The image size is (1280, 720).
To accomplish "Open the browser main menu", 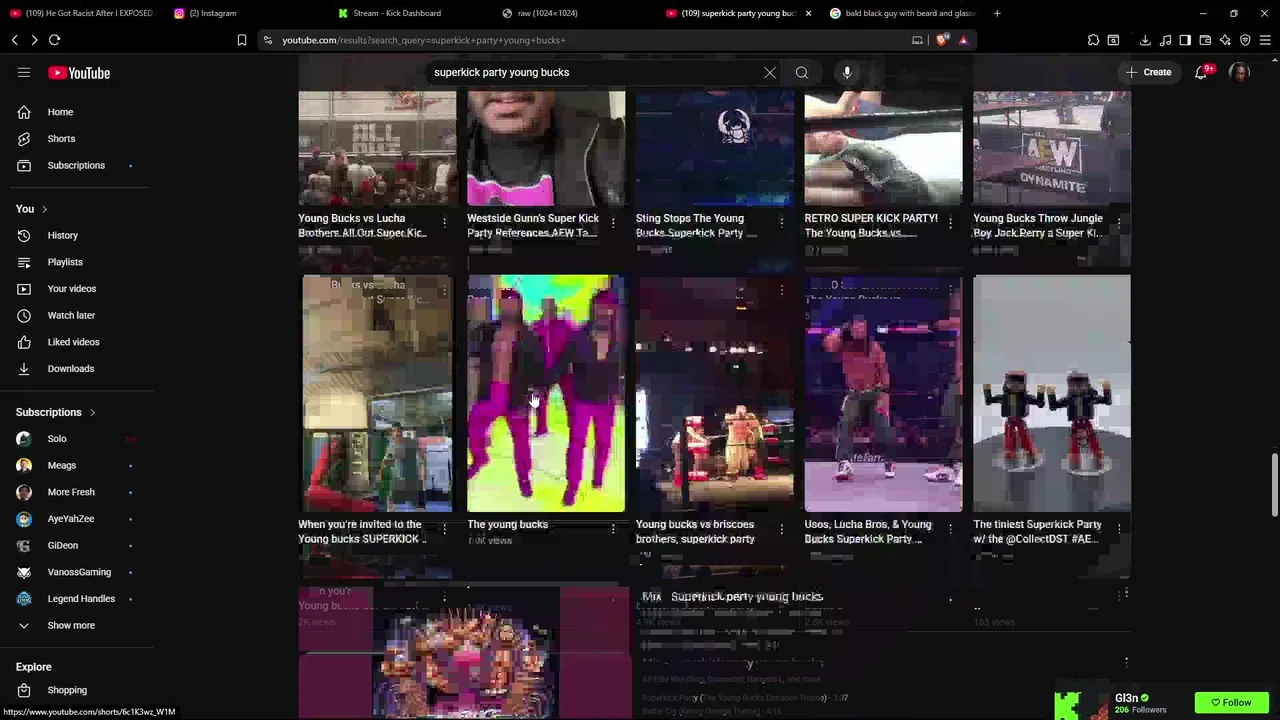I will pyautogui.click(x=1265, y=40).
